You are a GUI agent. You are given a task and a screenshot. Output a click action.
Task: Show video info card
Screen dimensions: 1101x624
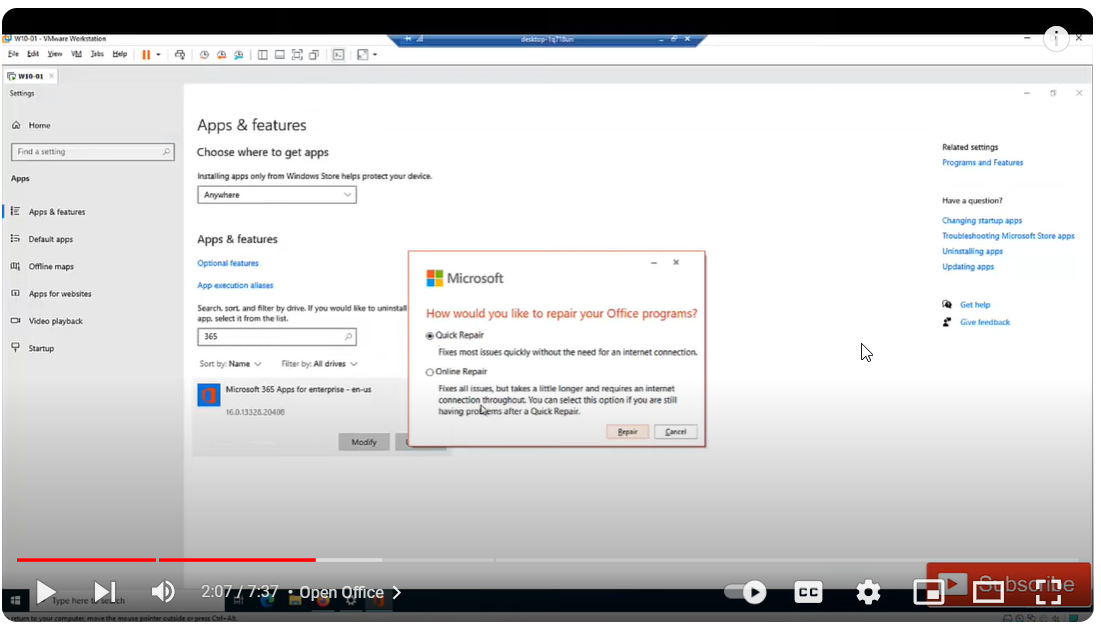(1056, 39)
